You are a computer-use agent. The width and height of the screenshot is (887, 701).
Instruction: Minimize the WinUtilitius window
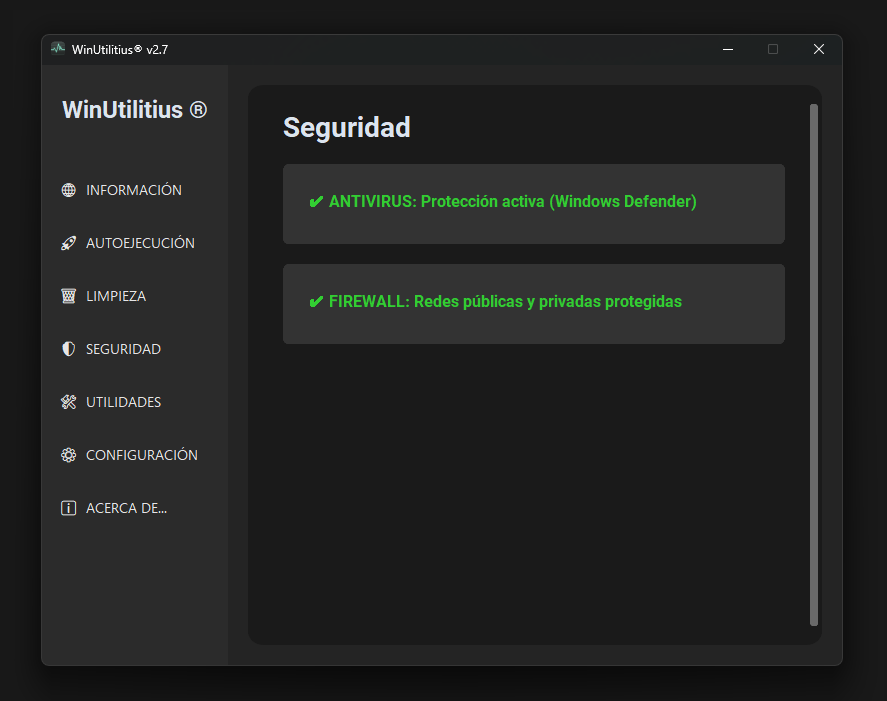coord(728,49)
